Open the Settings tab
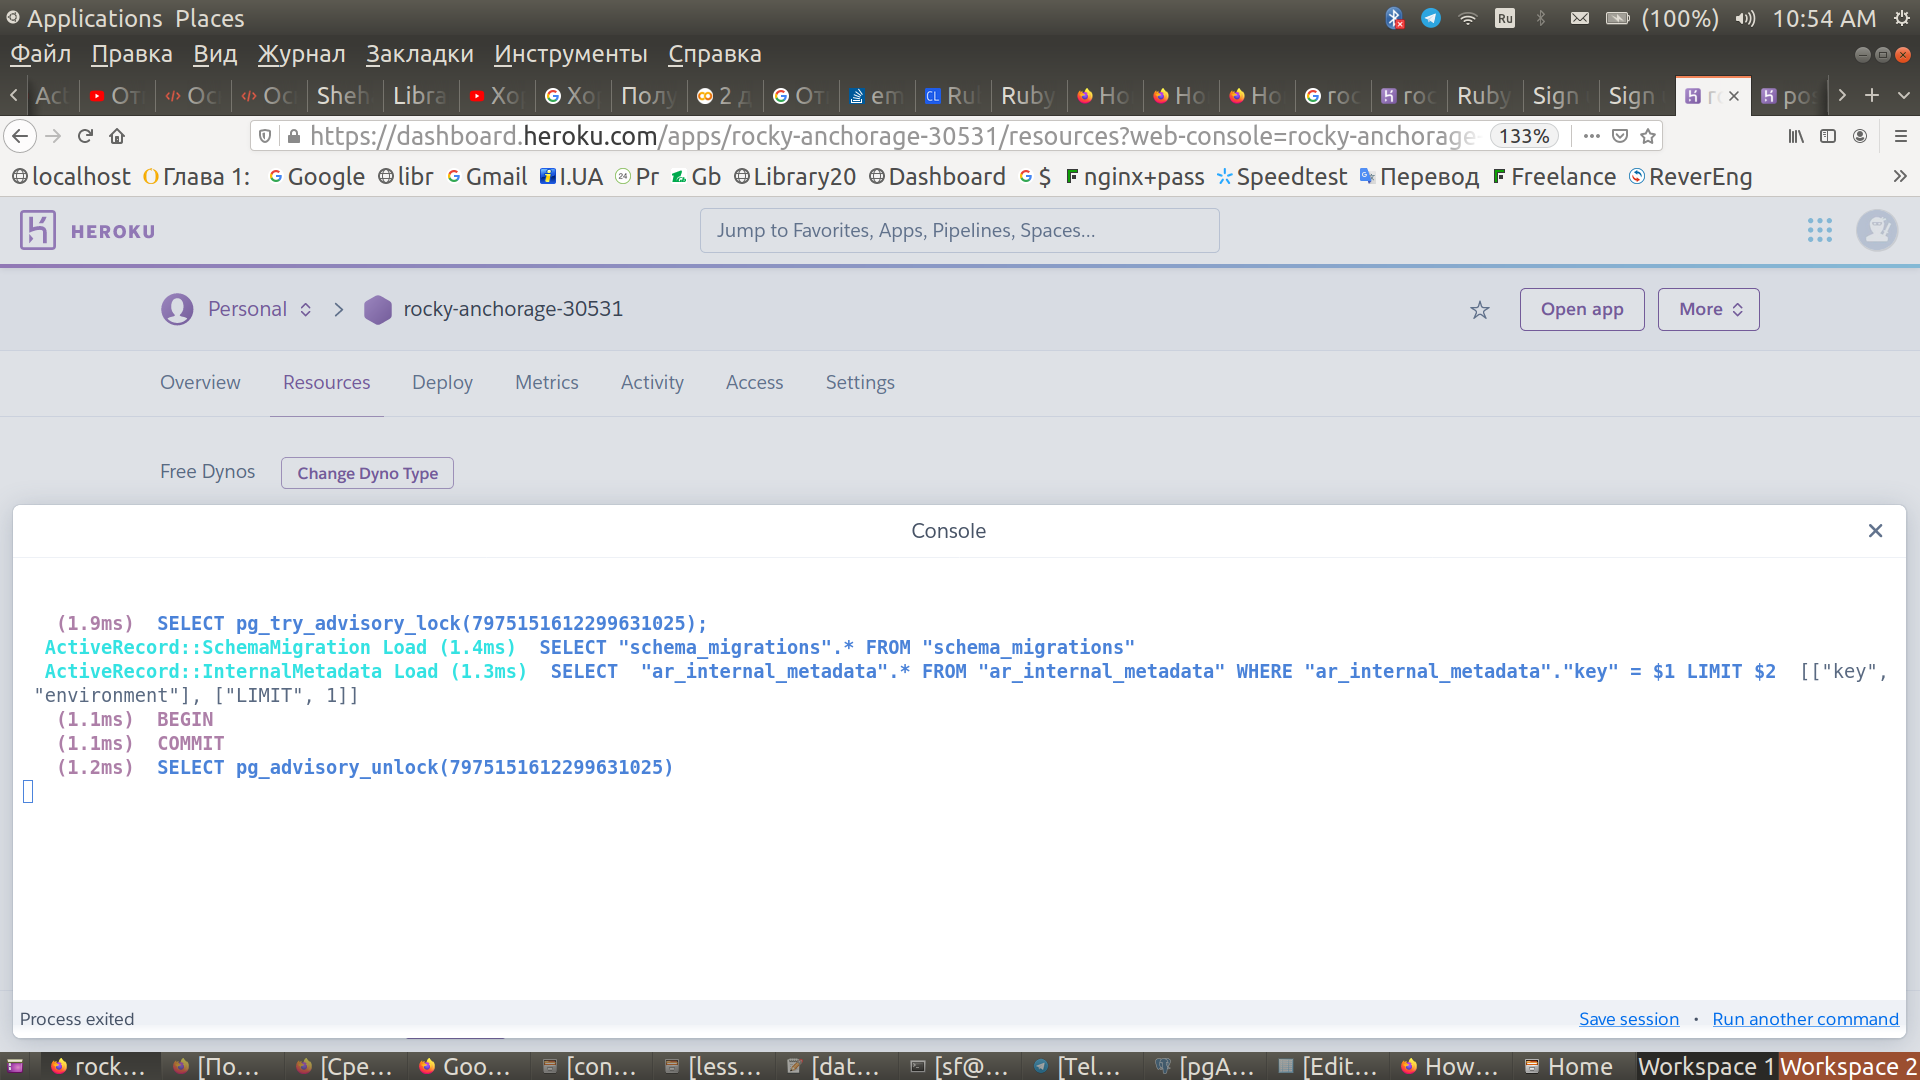Screen dimensions: 1920x1080 click(860, 383)
